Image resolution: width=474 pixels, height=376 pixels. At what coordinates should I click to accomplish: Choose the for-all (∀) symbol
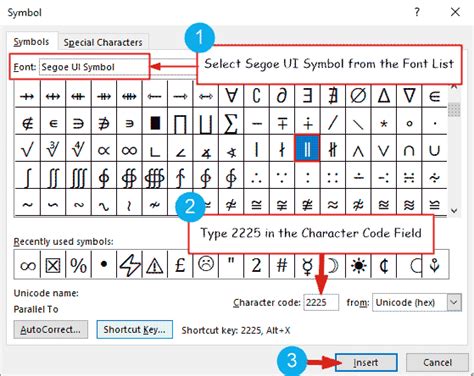coord(231,96)
